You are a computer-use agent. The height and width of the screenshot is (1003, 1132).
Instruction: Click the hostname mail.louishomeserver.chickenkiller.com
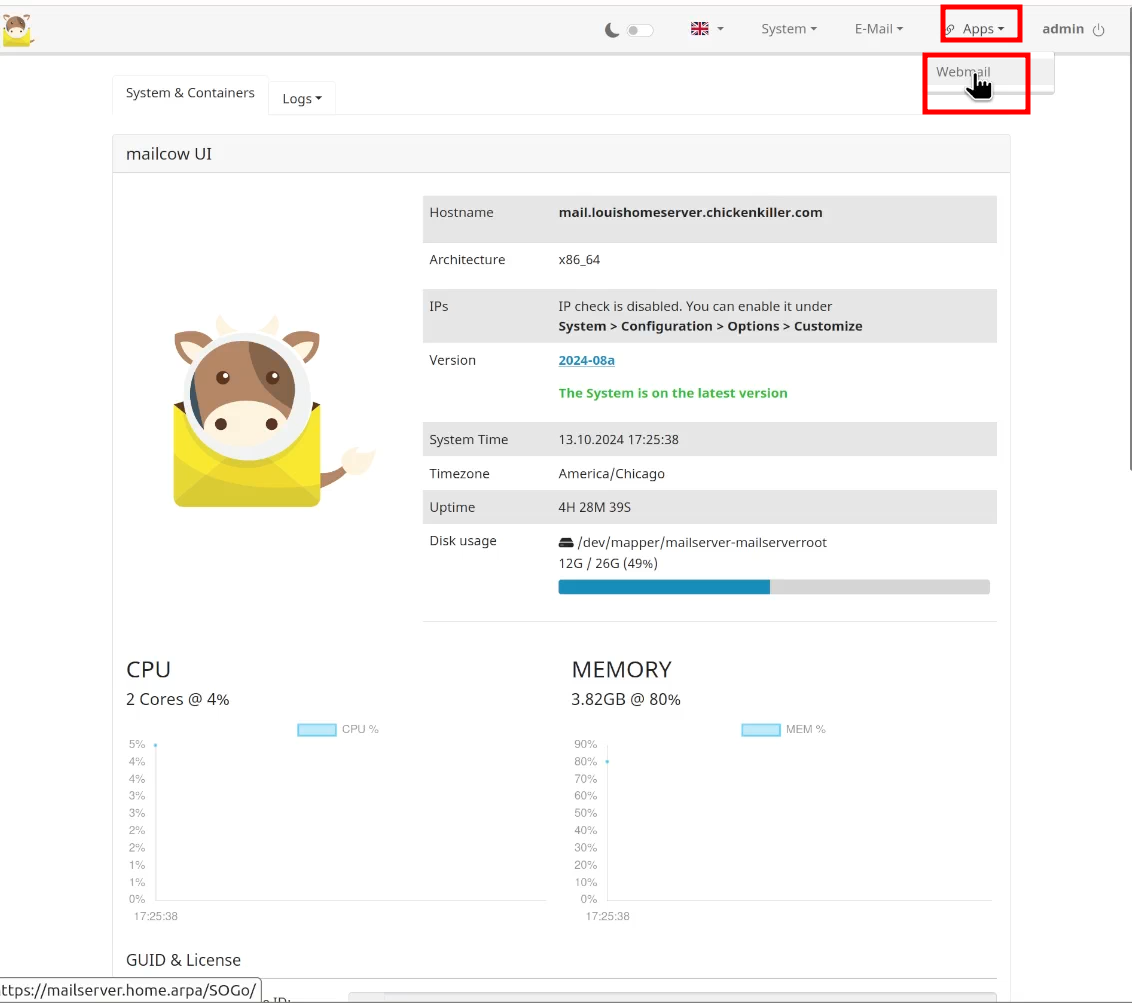tap(690, 212)
